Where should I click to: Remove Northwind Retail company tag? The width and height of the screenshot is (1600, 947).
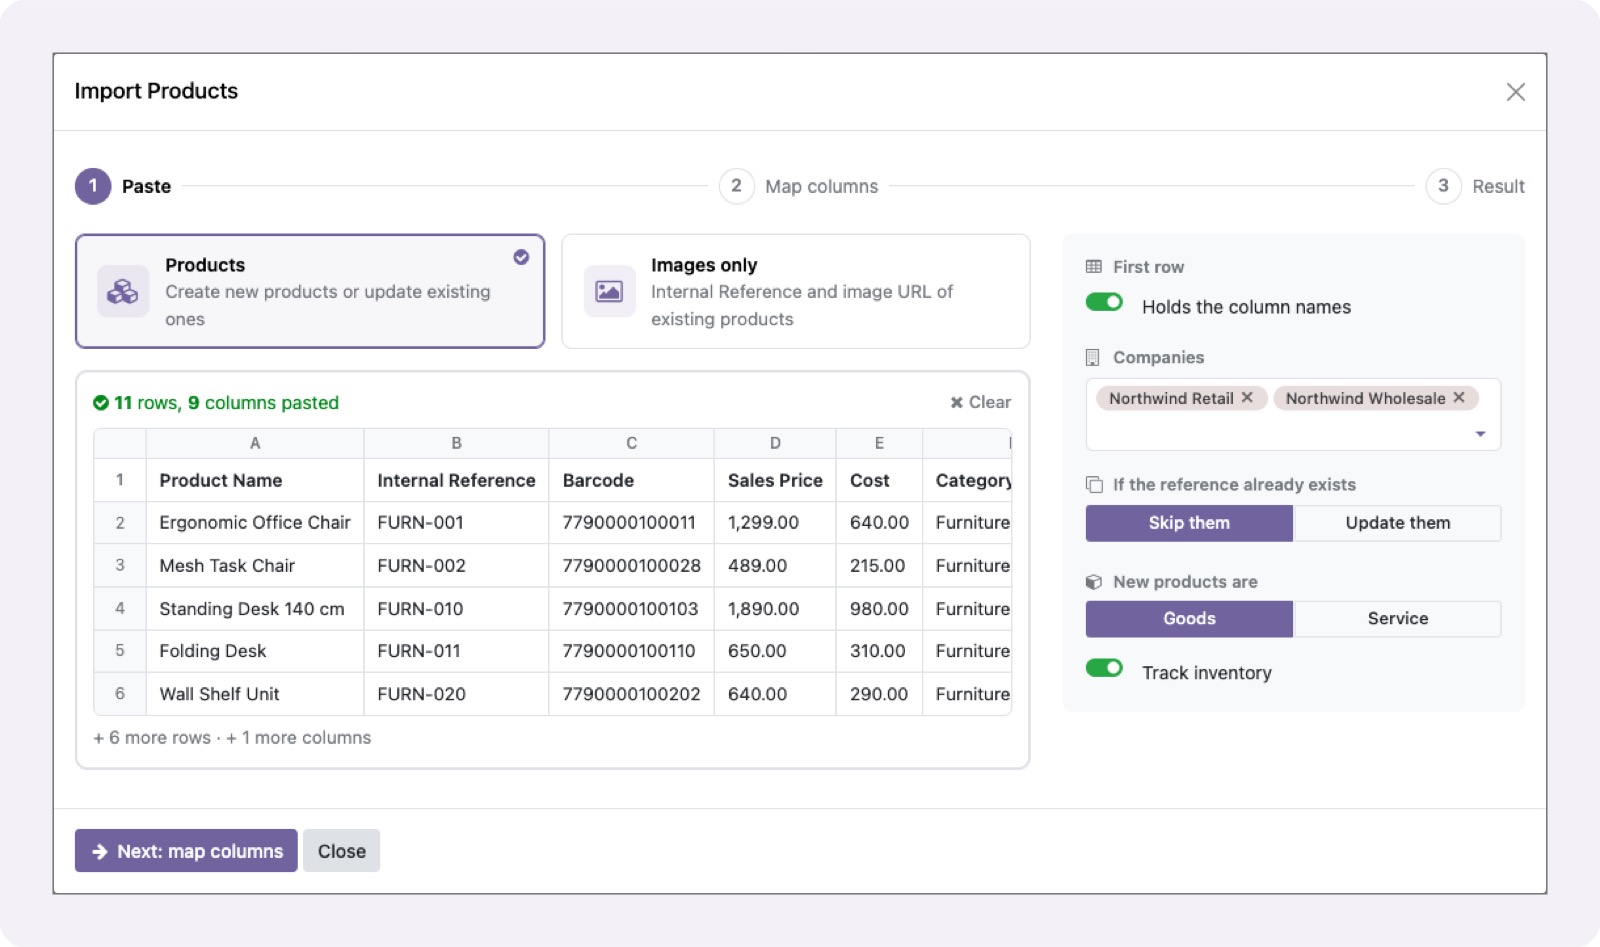1247,398
